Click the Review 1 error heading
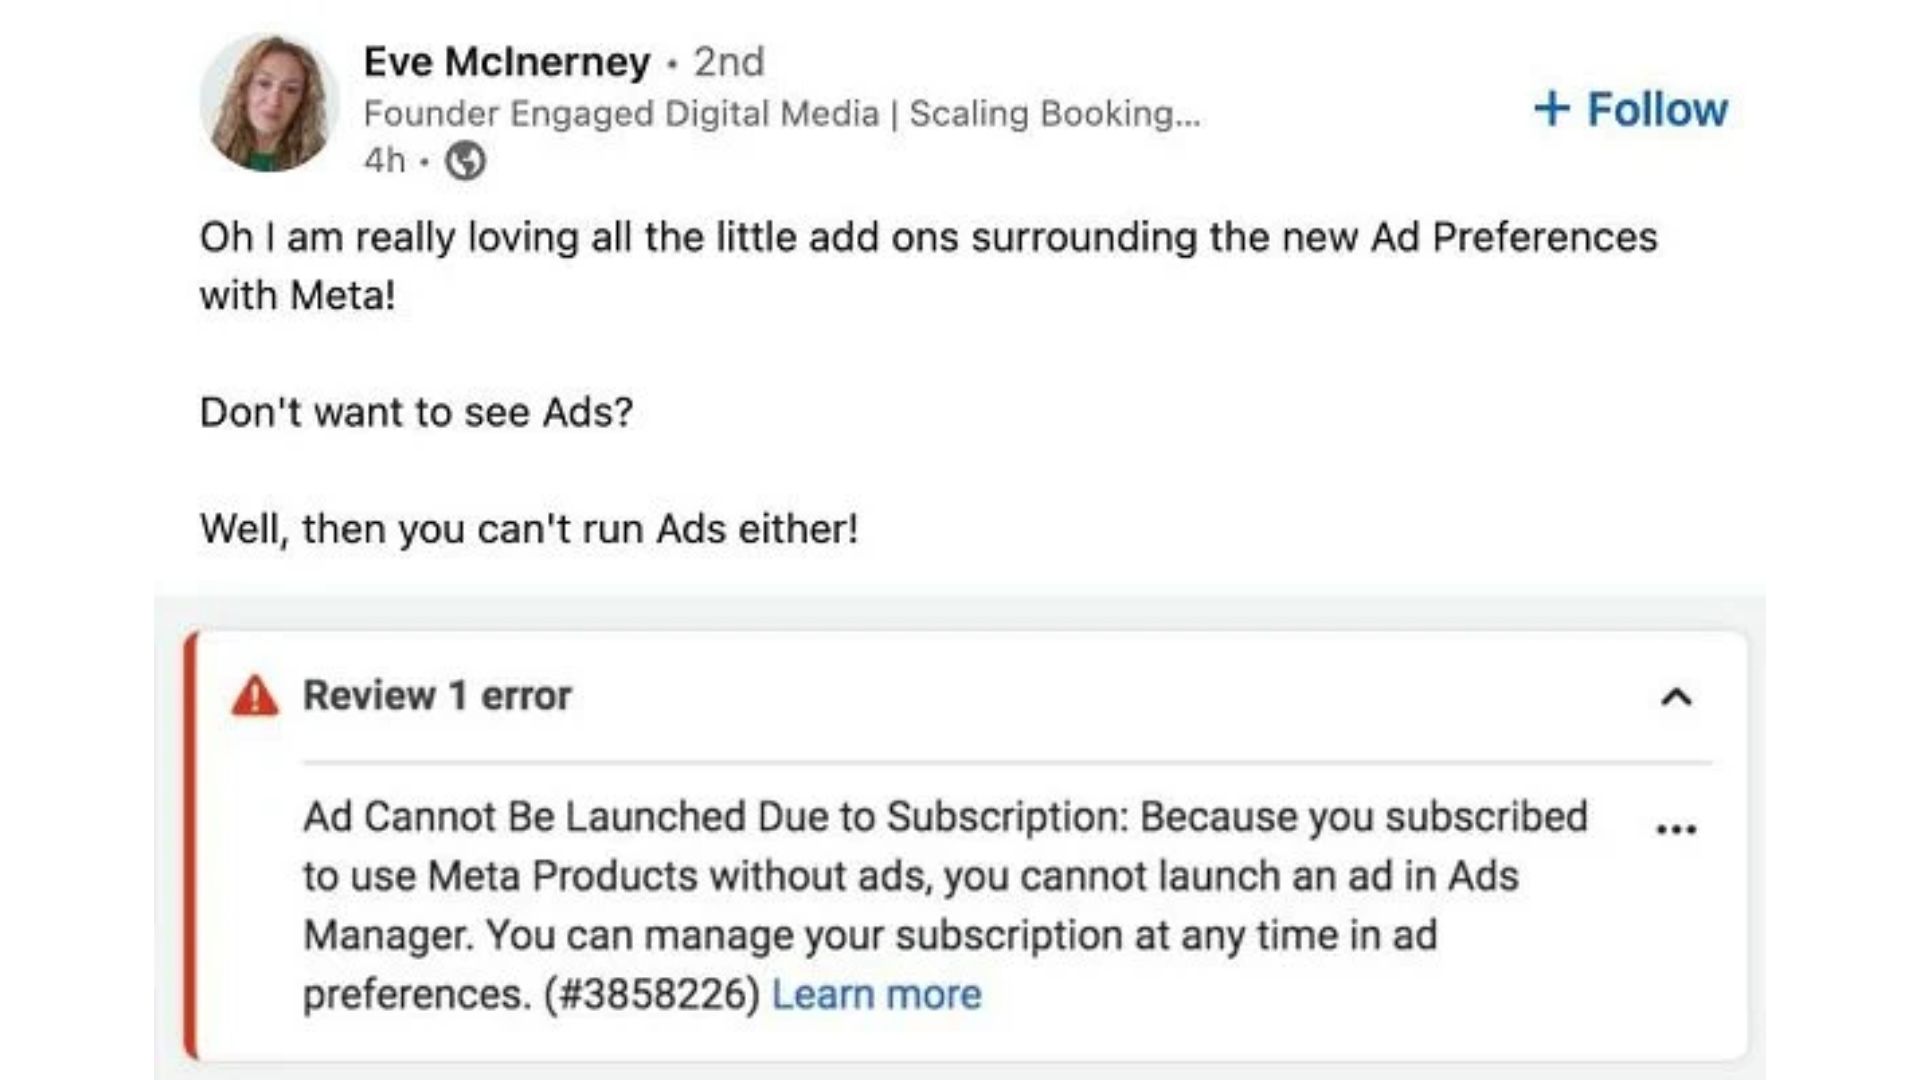Image resolution: width=1920 pixels, height=1080 pixels. [x=437, y=696]
